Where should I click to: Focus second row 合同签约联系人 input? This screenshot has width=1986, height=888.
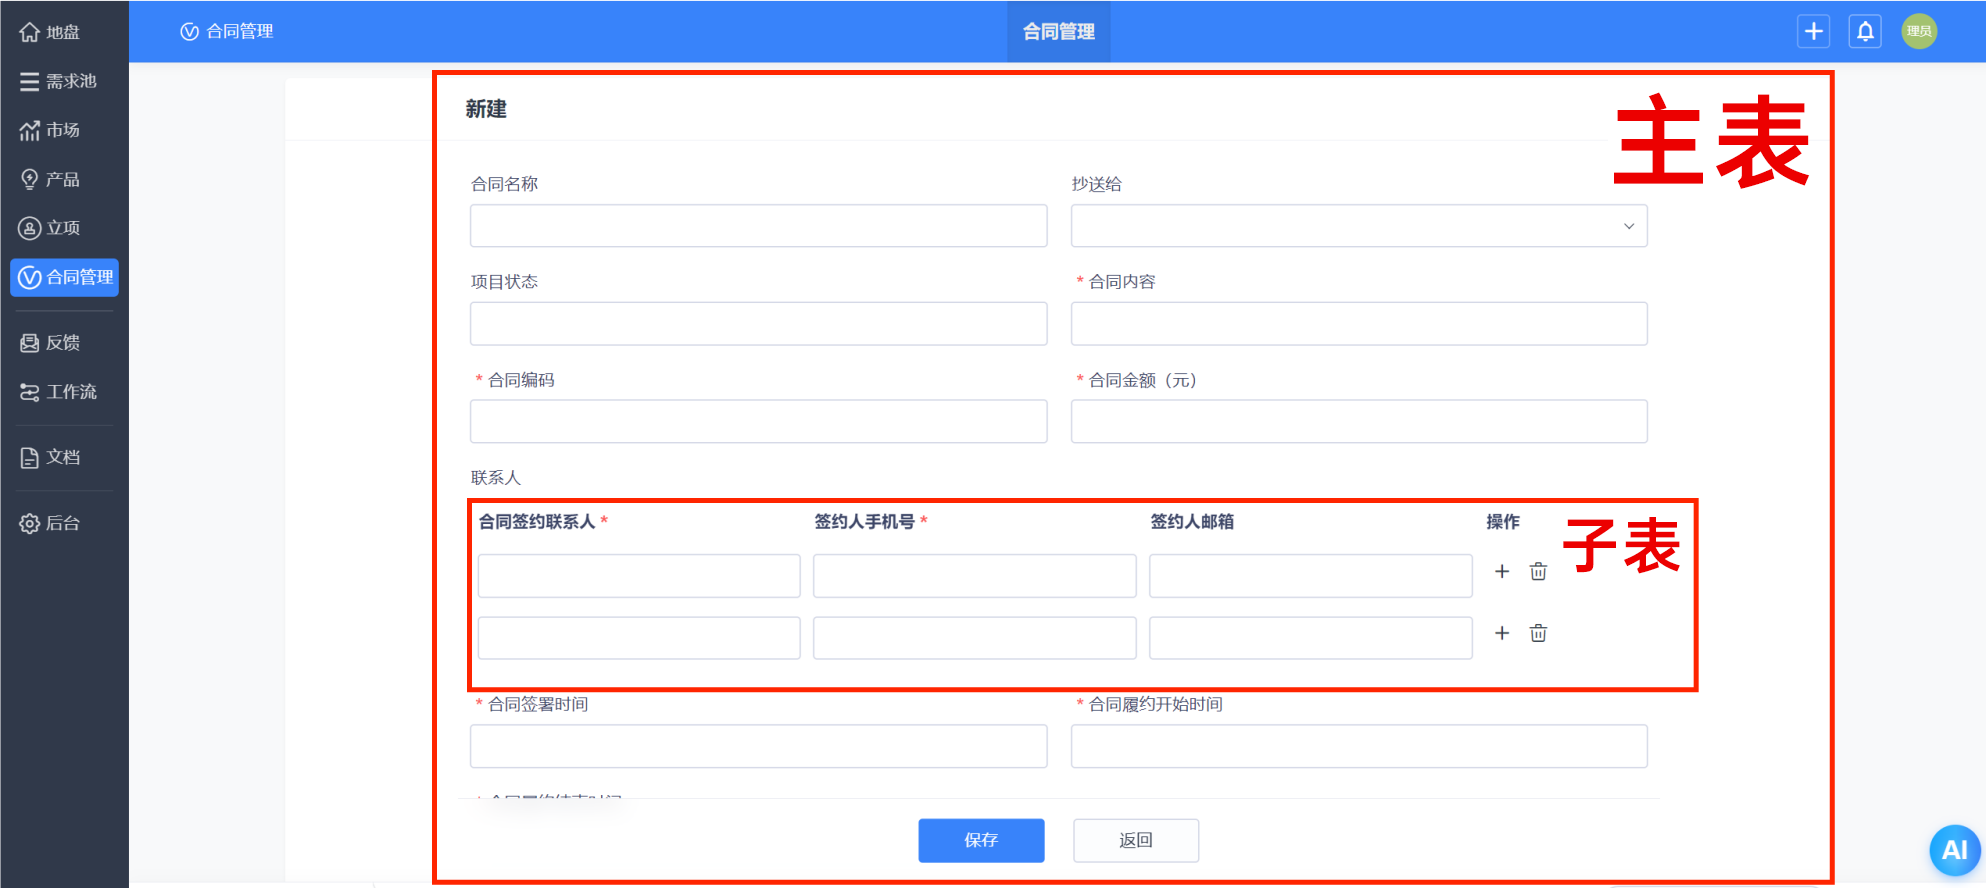coord(639,638)
